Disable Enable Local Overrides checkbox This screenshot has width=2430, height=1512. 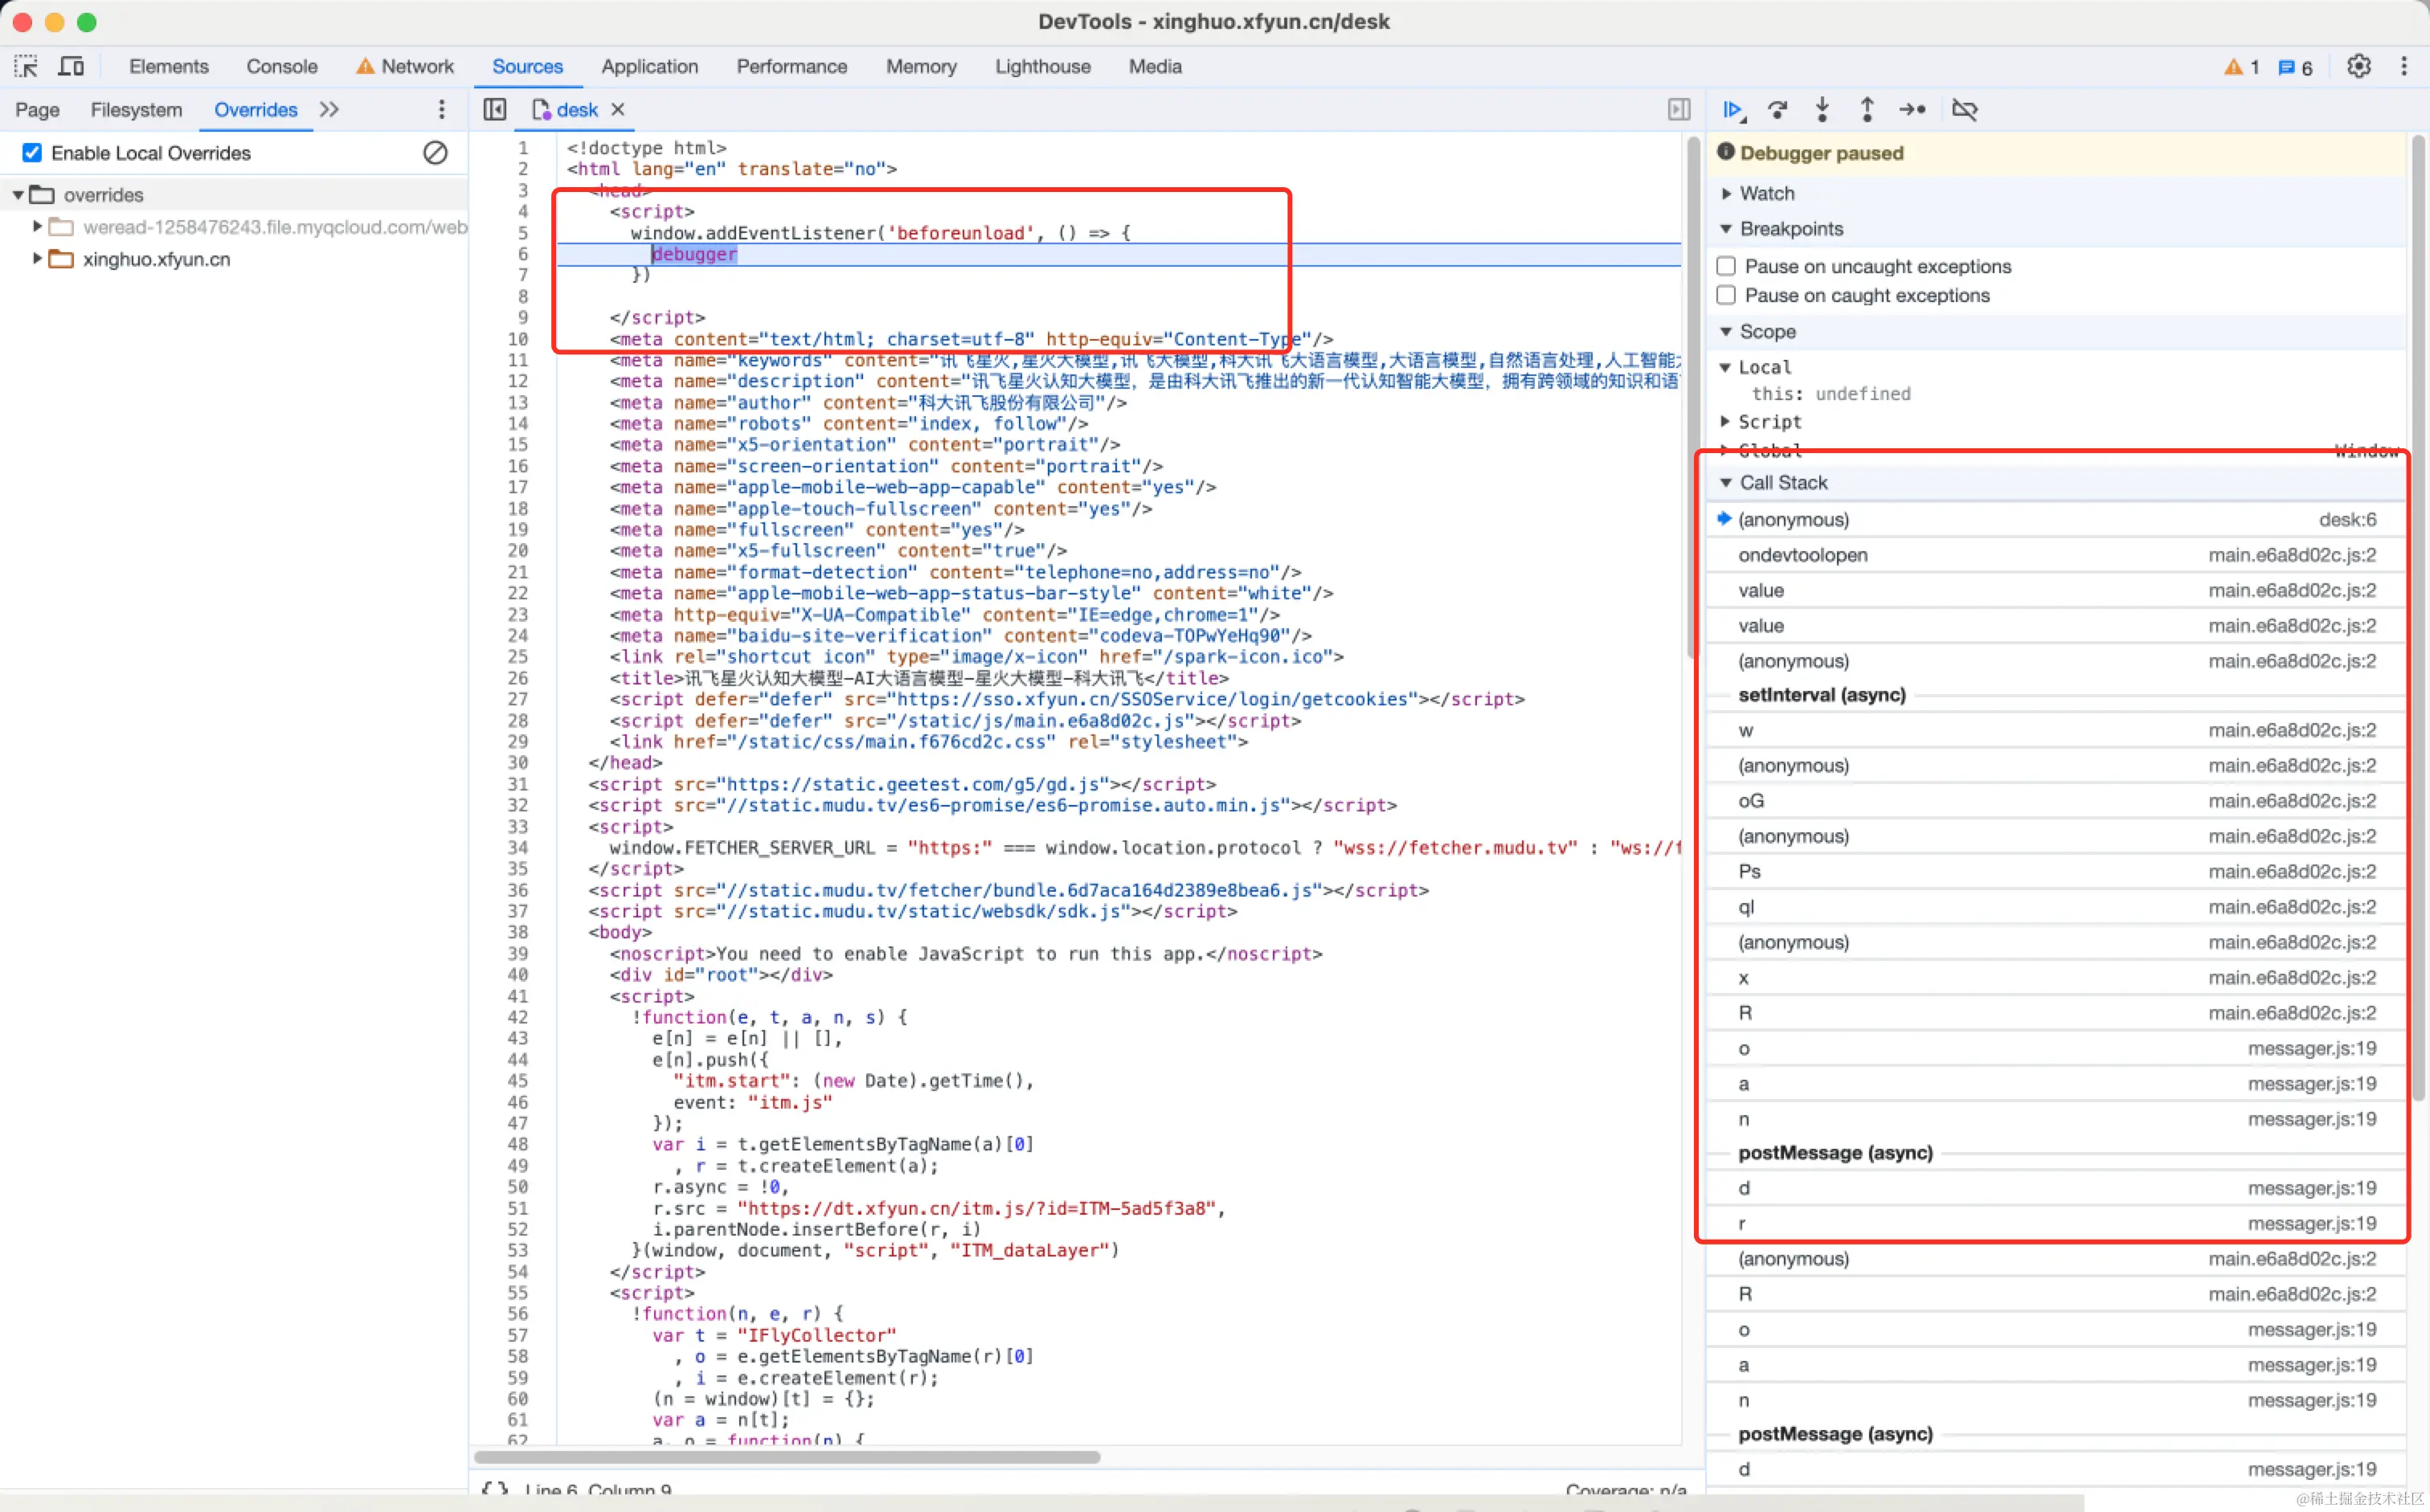pos(32,153)
